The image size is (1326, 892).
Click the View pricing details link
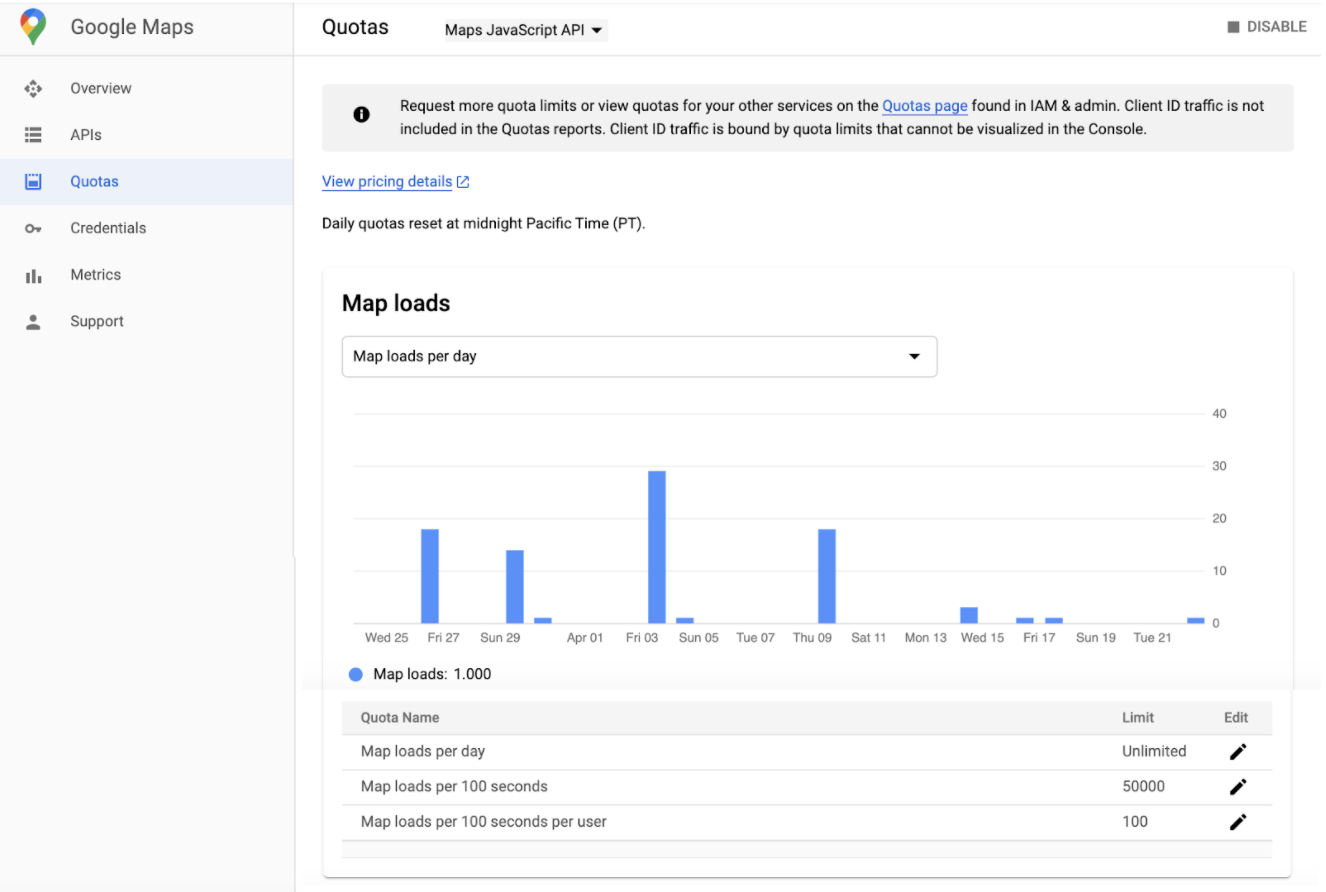[386, 181]
